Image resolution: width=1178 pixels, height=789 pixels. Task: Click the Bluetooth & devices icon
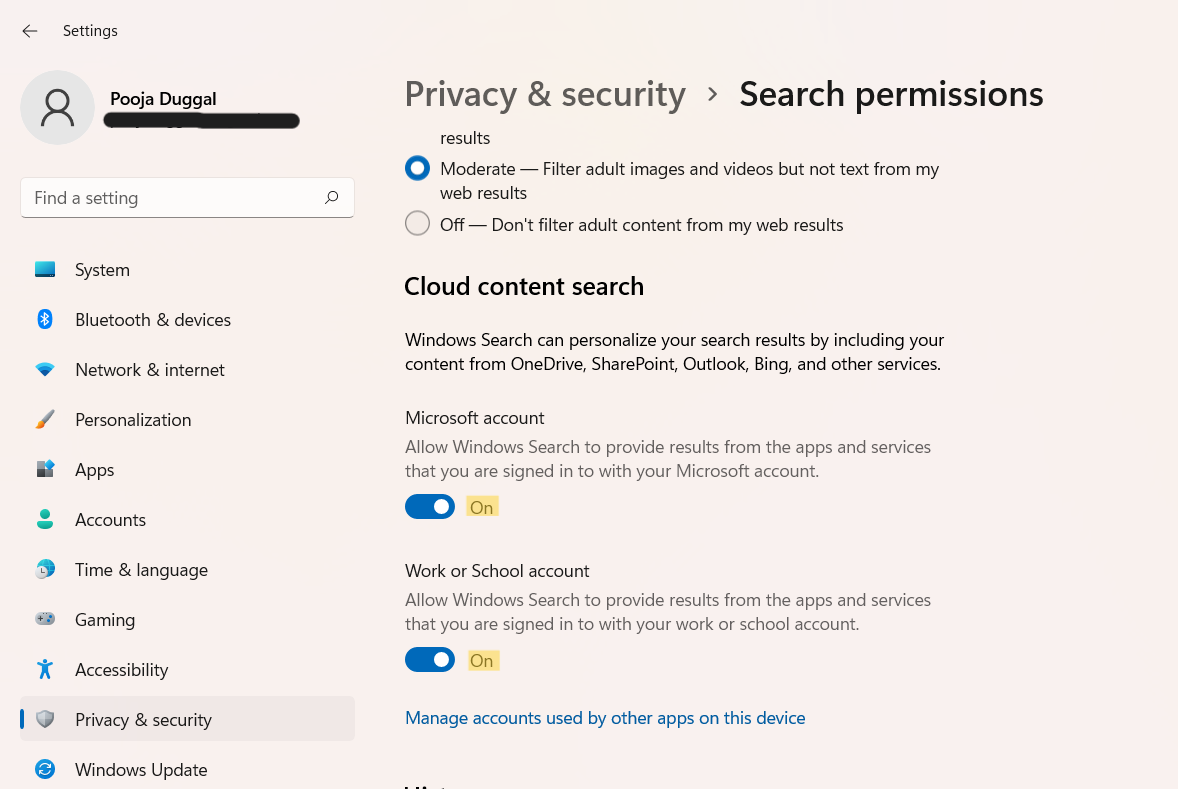[45, 320]
